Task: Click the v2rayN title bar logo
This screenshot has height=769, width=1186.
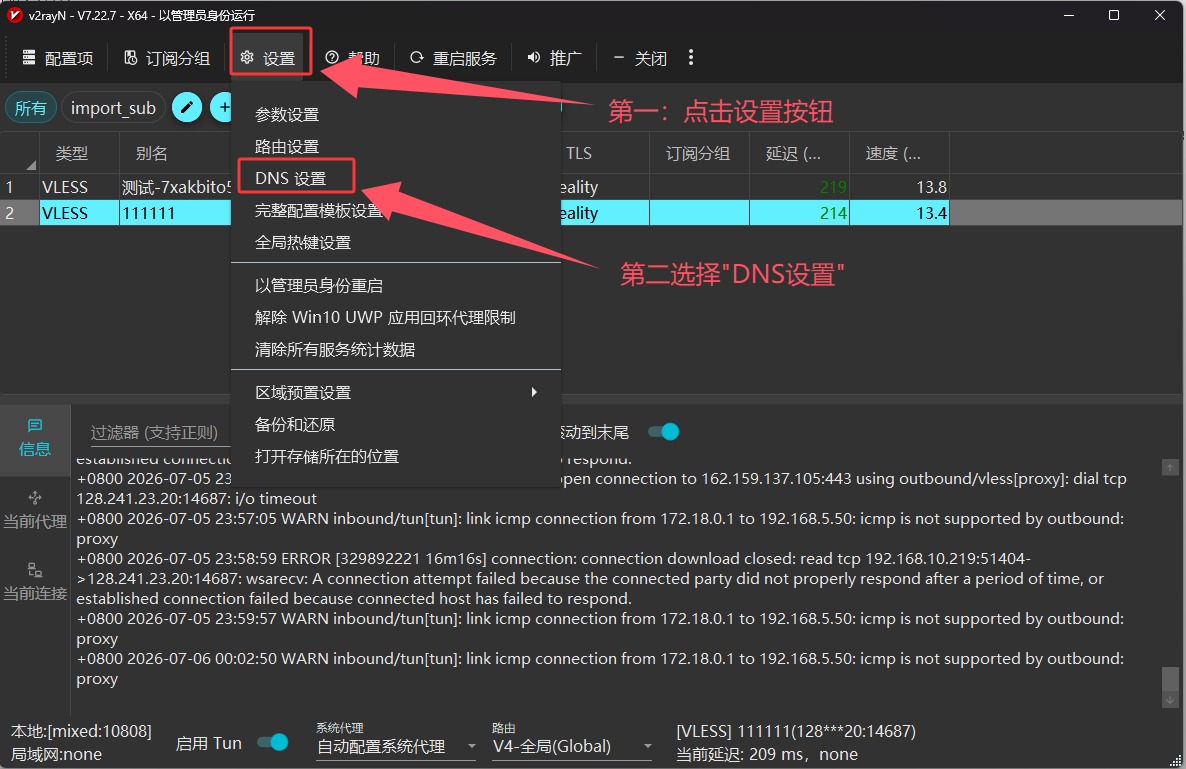Action: tap(14, 15)
